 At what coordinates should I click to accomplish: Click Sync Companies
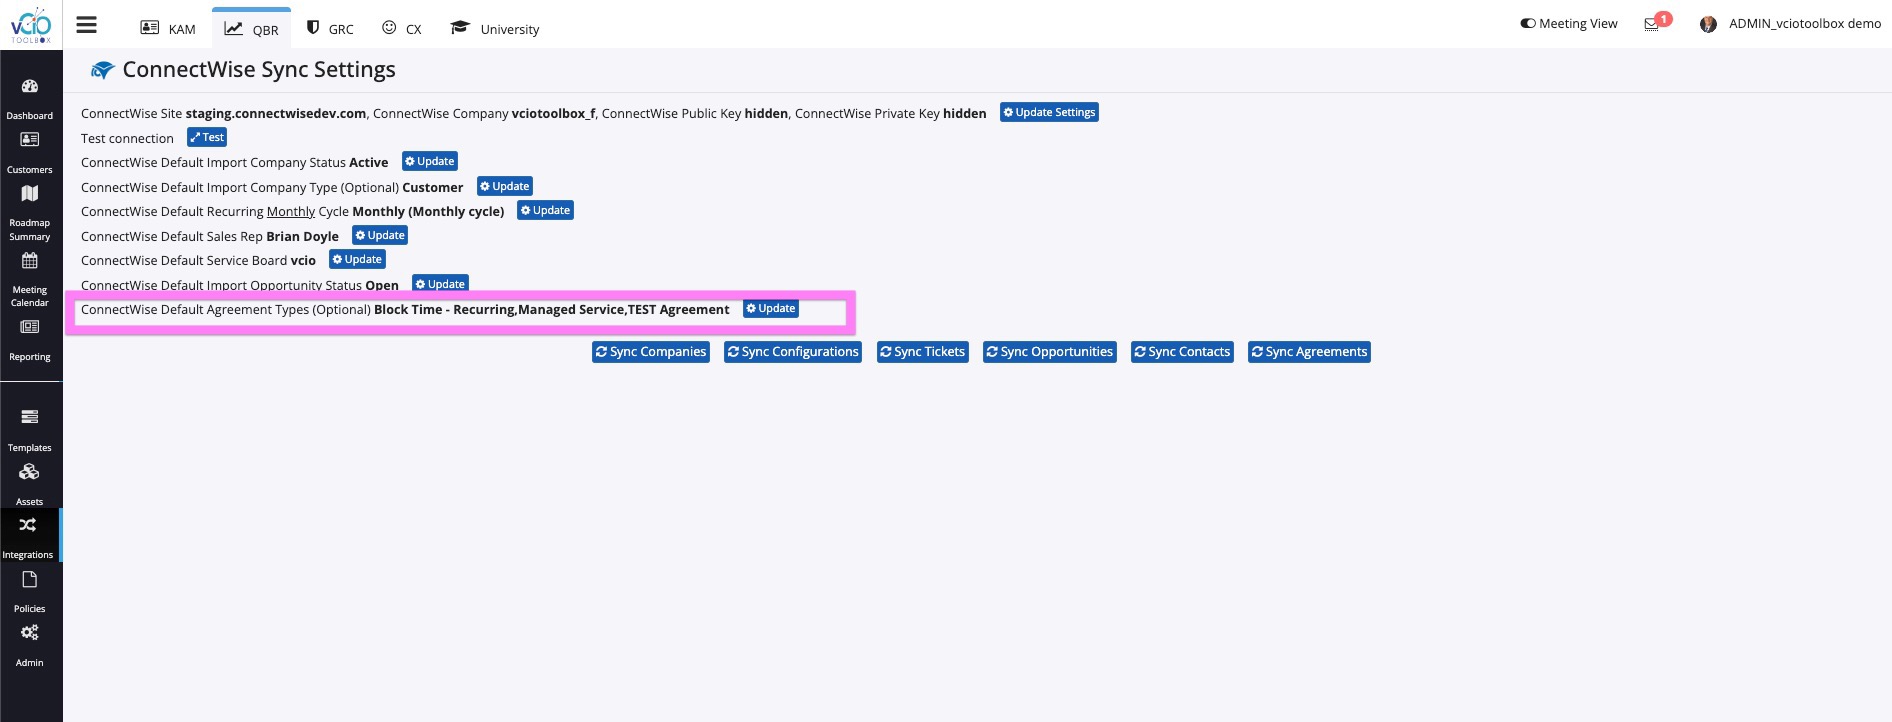(x=651, y=352)
